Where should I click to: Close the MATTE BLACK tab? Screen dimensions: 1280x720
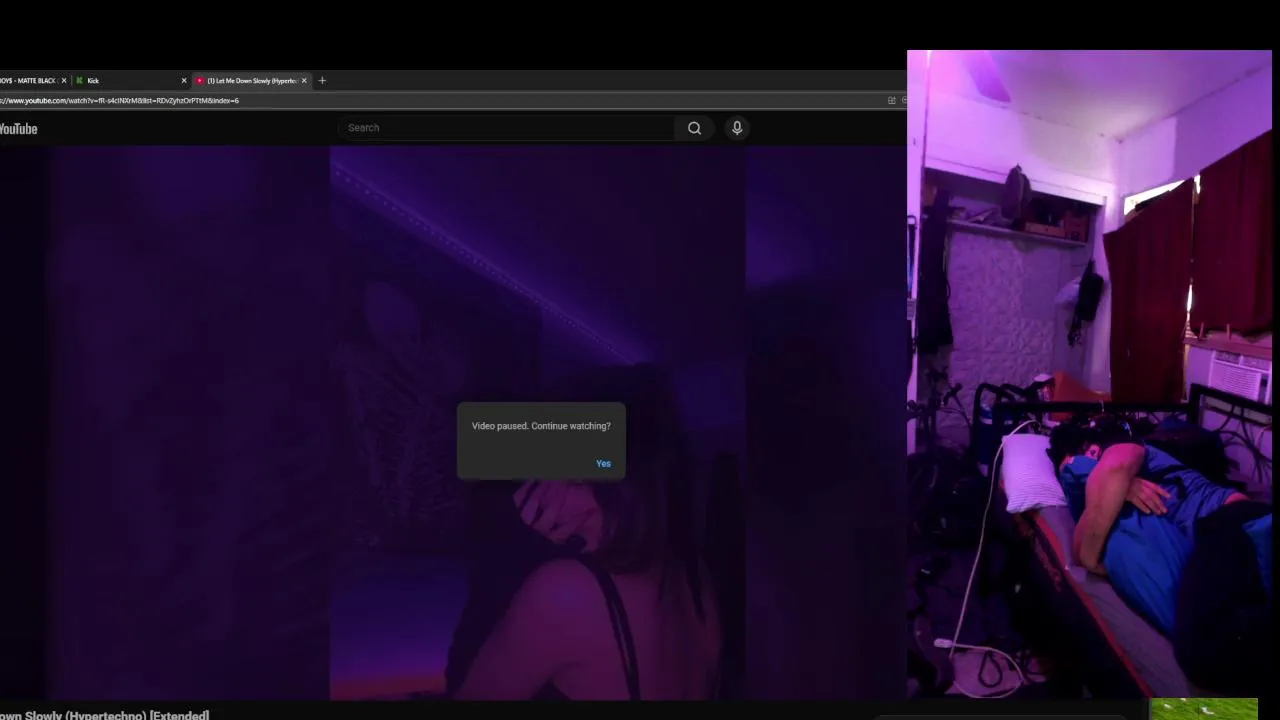coord(63,81)
